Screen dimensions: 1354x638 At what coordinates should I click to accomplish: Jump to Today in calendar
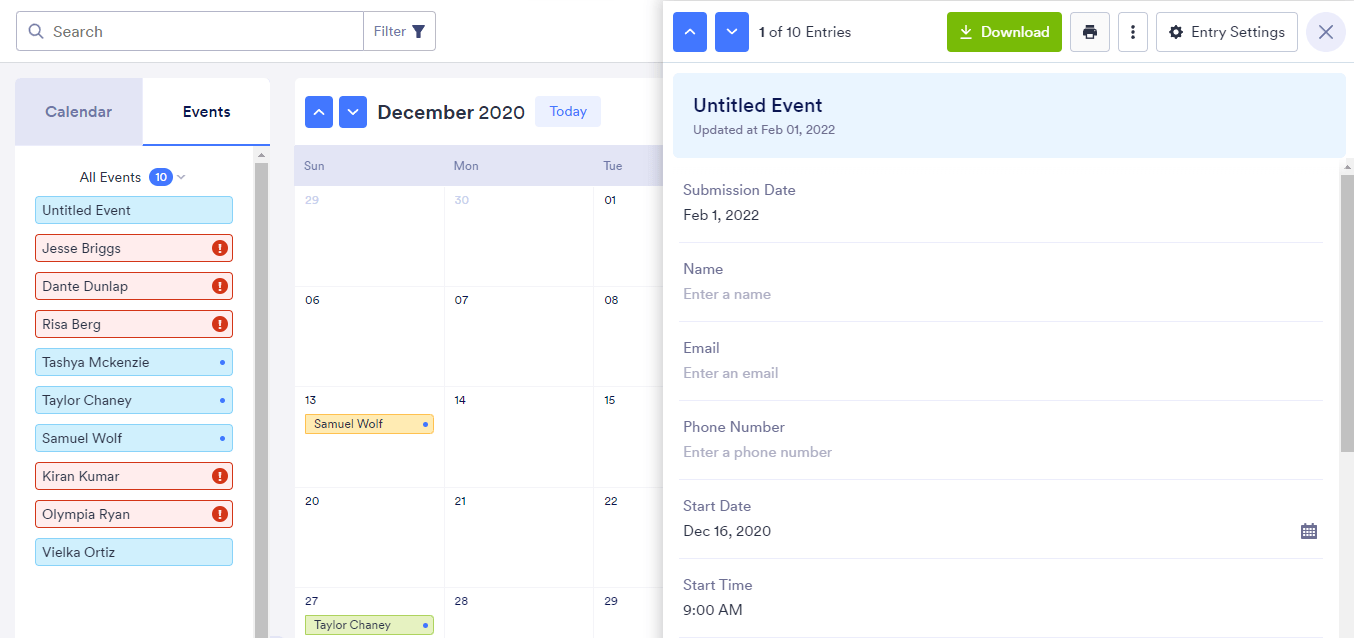pyautogui.click(x=568, y=112)
